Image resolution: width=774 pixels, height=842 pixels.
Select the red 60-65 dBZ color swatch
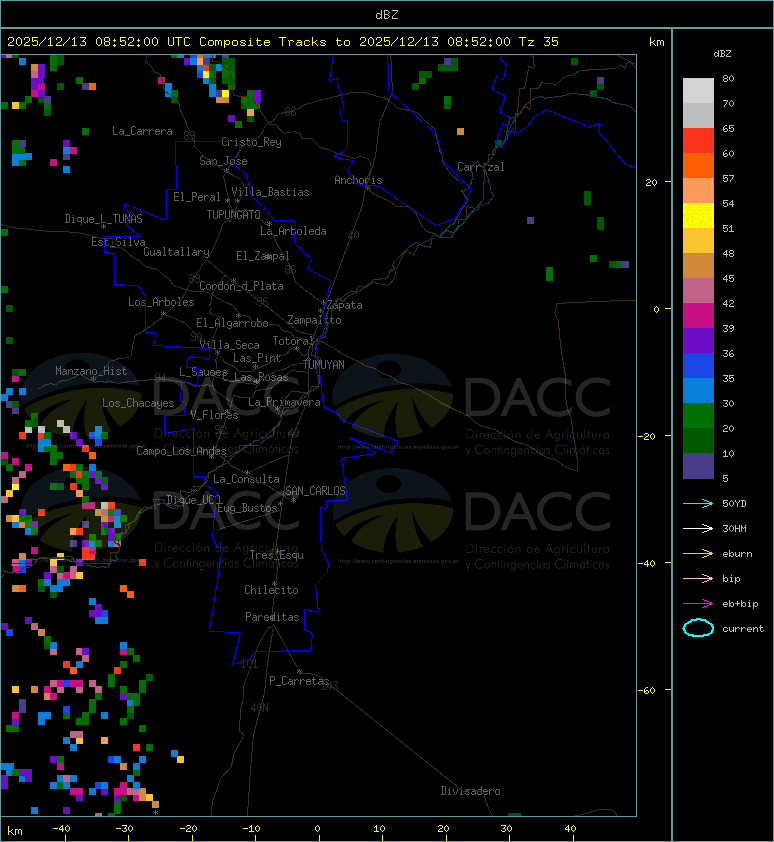pos(698,141)
